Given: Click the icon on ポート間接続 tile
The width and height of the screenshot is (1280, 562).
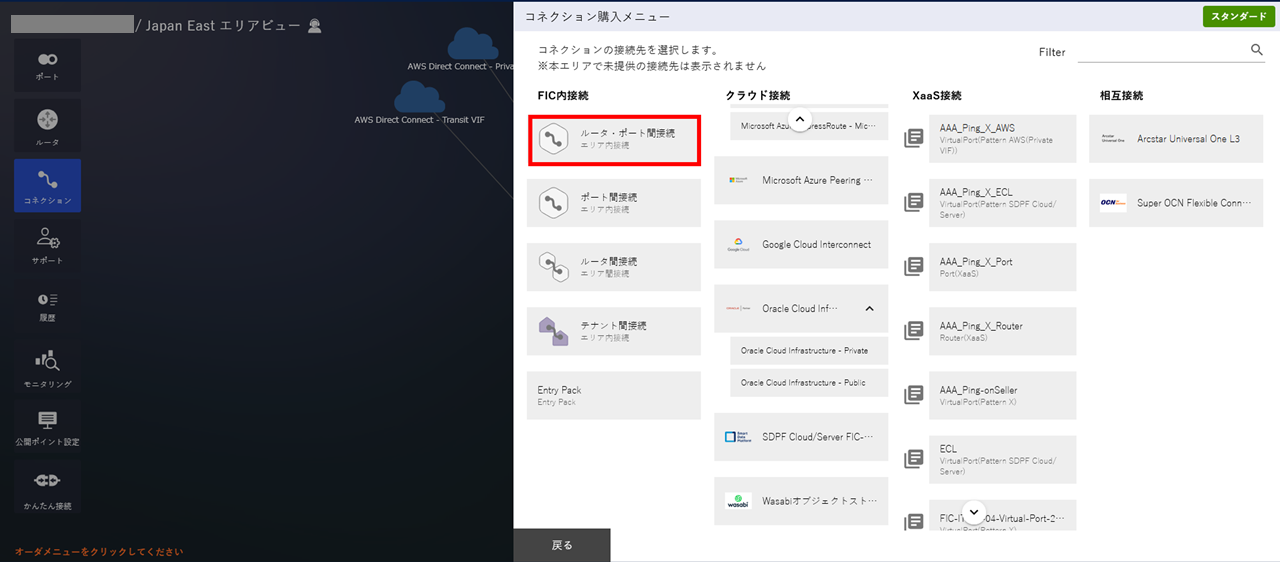Looking at the screenshot, I should 553,203.
